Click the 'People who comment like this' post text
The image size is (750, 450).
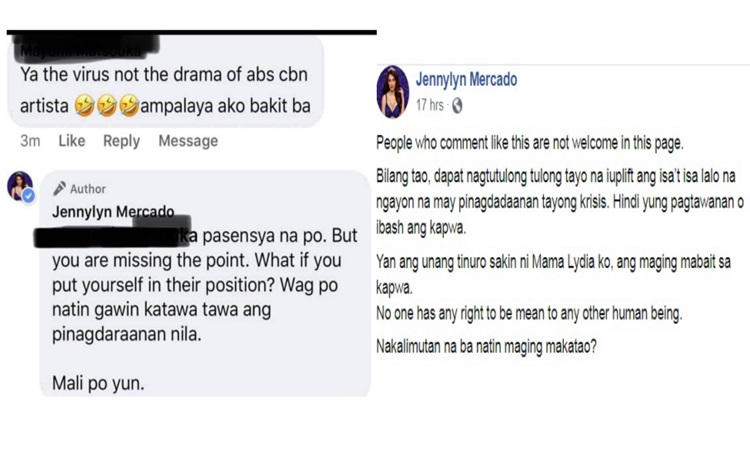(529, 143)
